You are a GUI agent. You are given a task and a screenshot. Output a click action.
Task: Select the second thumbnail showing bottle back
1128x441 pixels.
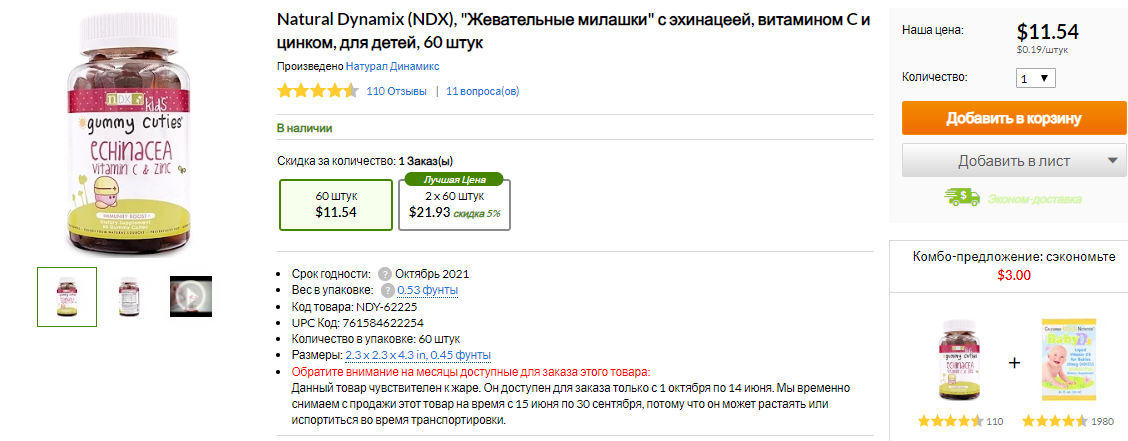click(x=129, y=296)
